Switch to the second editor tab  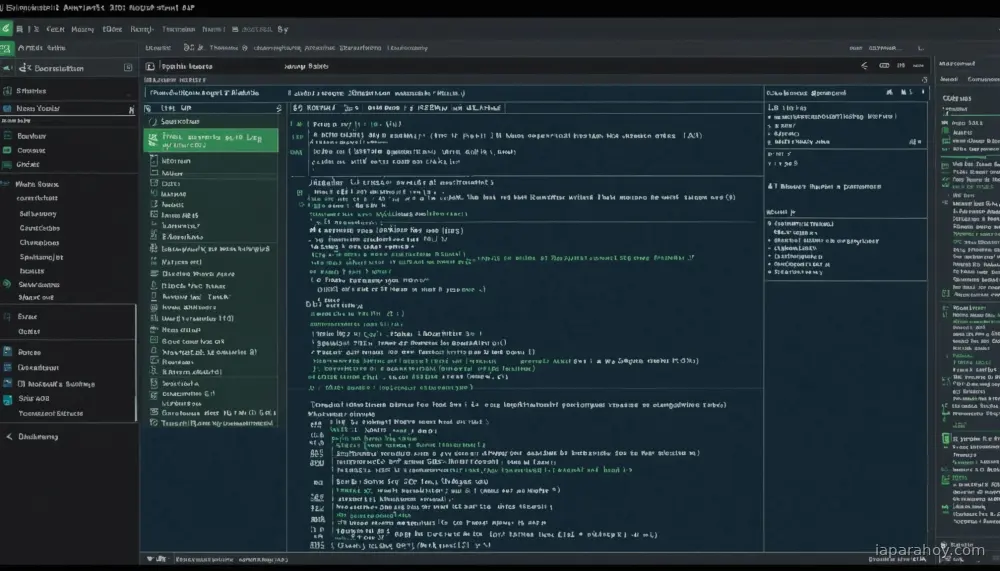coord(306,66)
